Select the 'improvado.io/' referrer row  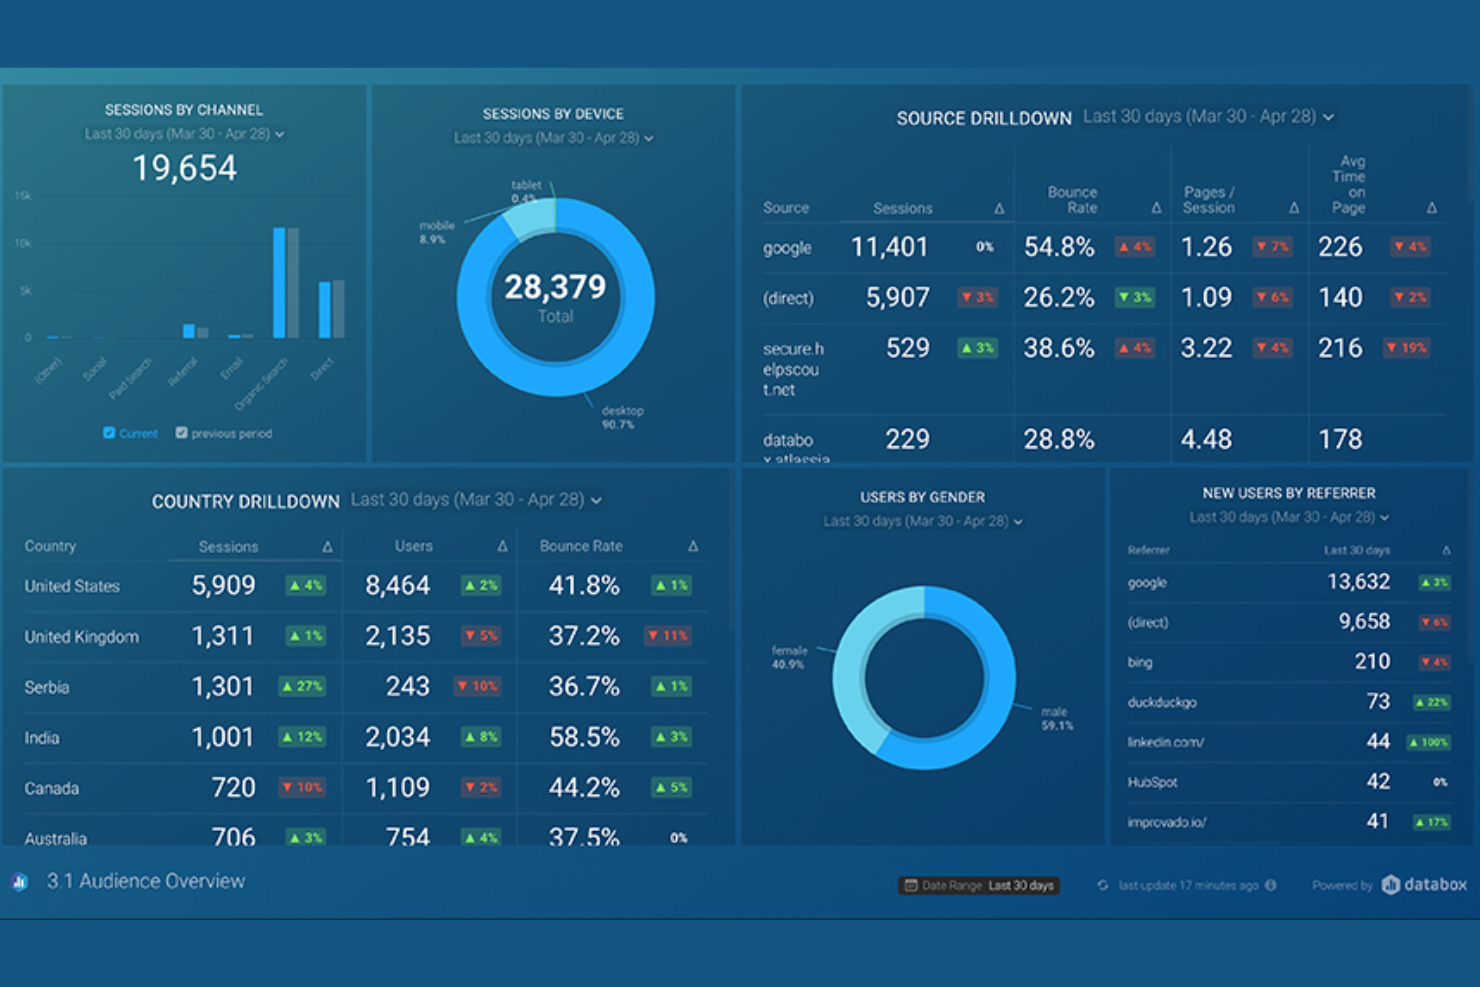pyautogui.click(x=1289, y=822)
